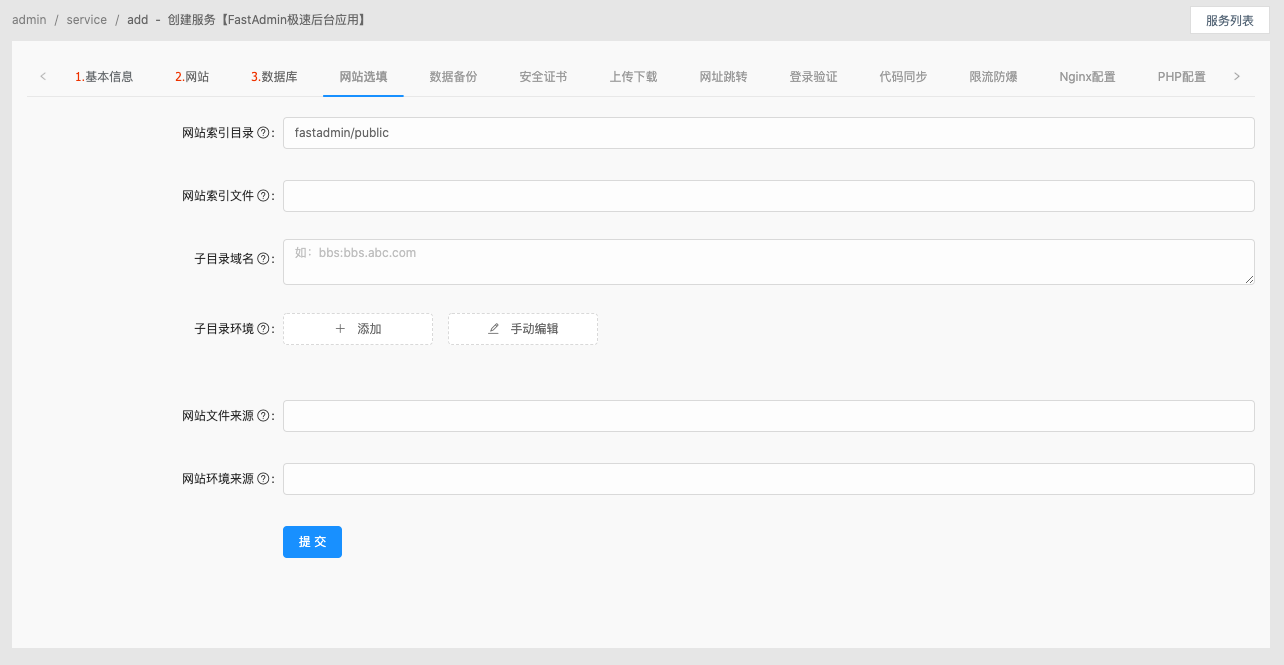Click the pencil icon on 手动编辑
This screenshot has height=665, width=1284.
pos(494,328)
